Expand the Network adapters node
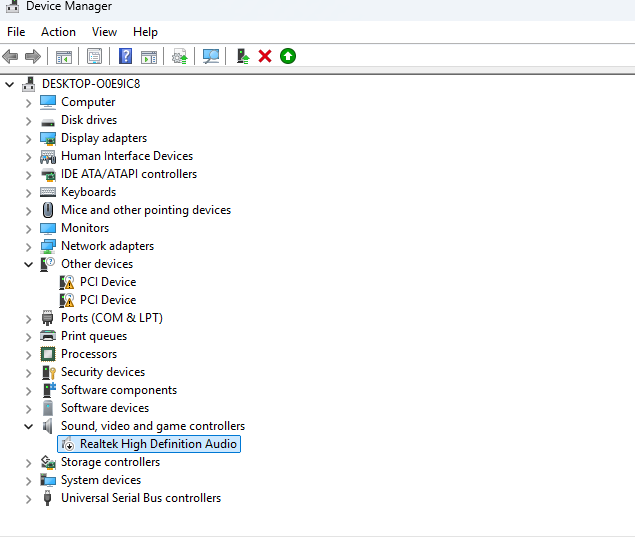This screenshot has width=635, height=538. (x=29, y=246)
